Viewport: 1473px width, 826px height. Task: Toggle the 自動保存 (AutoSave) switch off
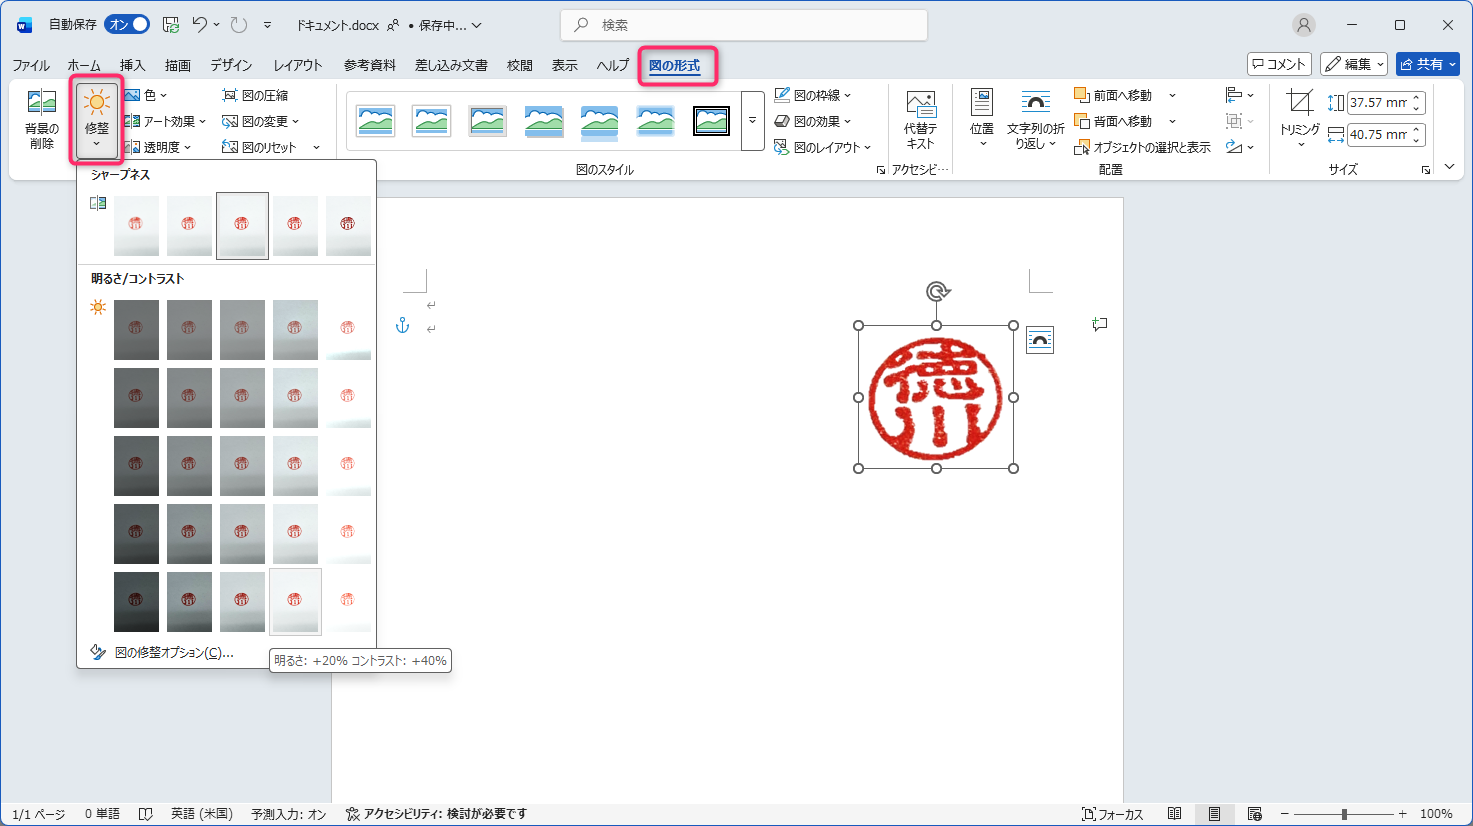coord(128,25)
